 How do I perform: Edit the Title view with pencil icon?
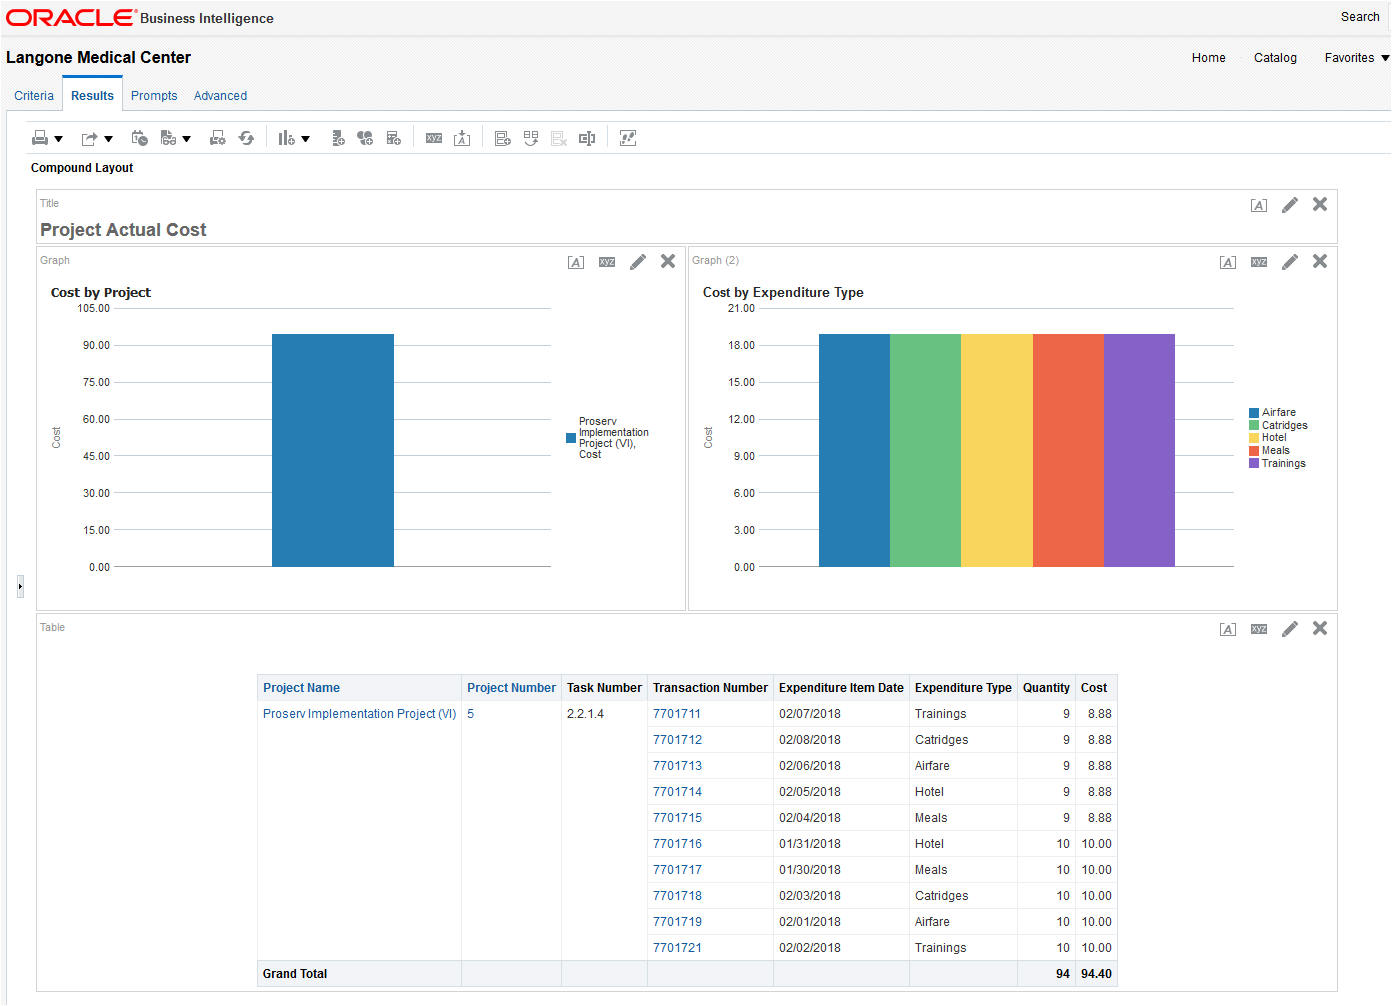[x=1290, y=205]
